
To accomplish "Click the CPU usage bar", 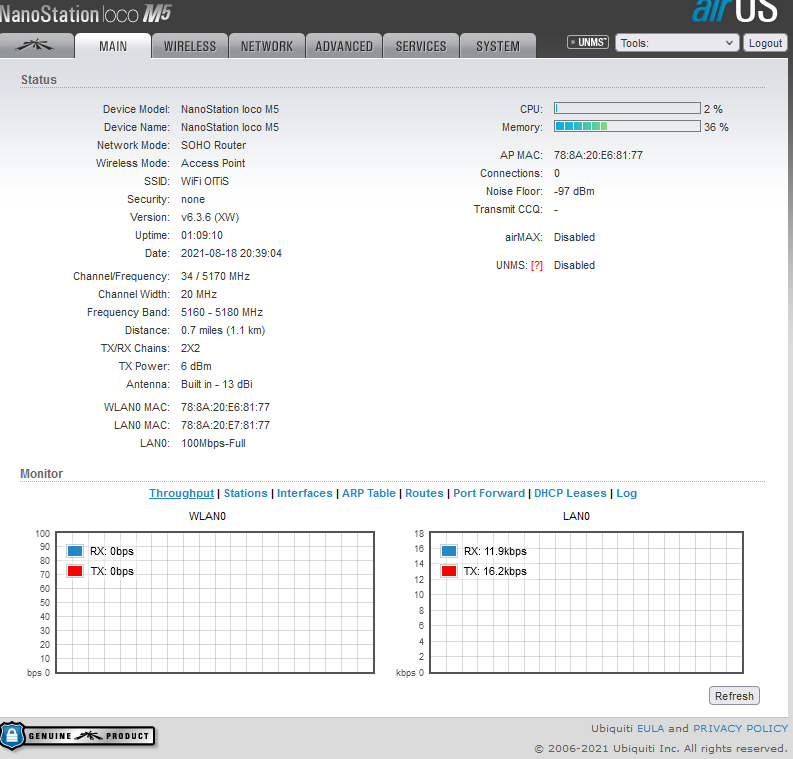I will (627, 108).
